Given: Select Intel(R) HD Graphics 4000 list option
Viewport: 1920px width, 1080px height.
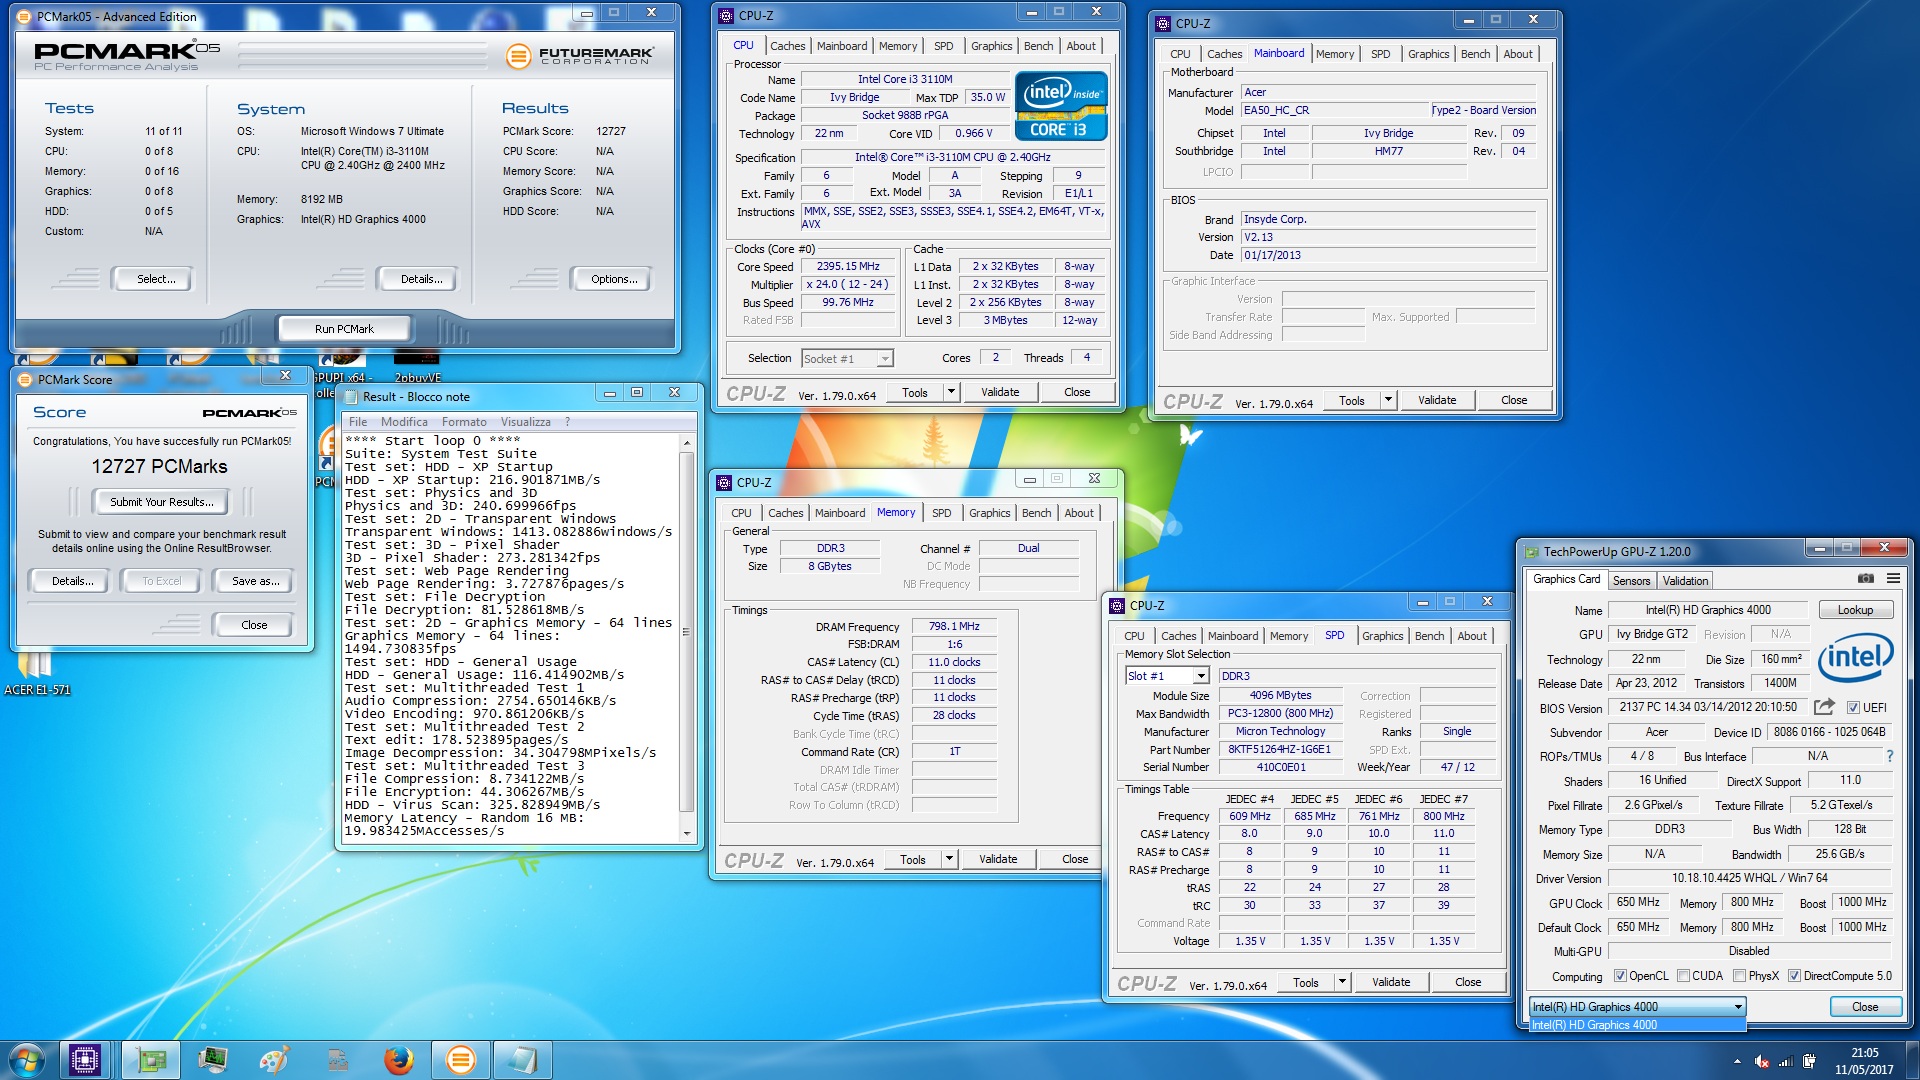Looking at the screenshot, I should pos(1637,1025).
